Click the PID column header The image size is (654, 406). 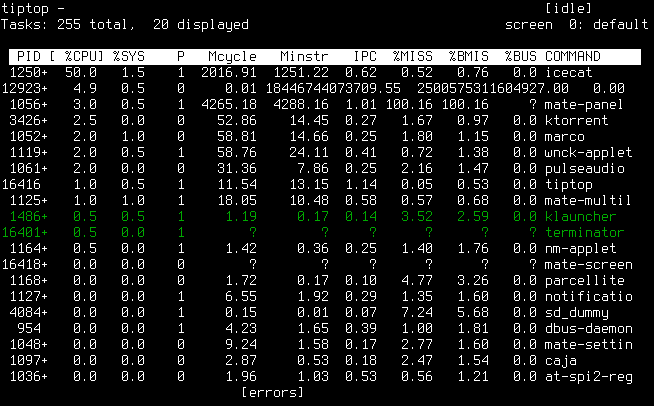click(x=29, y=56)
